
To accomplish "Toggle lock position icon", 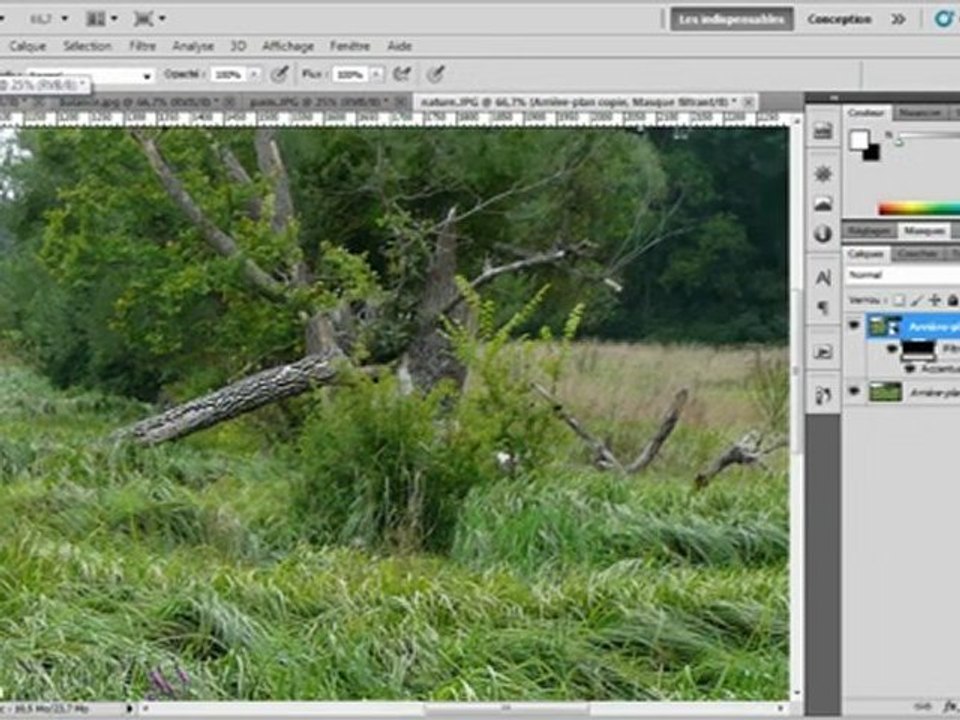I will coord(934,300).
